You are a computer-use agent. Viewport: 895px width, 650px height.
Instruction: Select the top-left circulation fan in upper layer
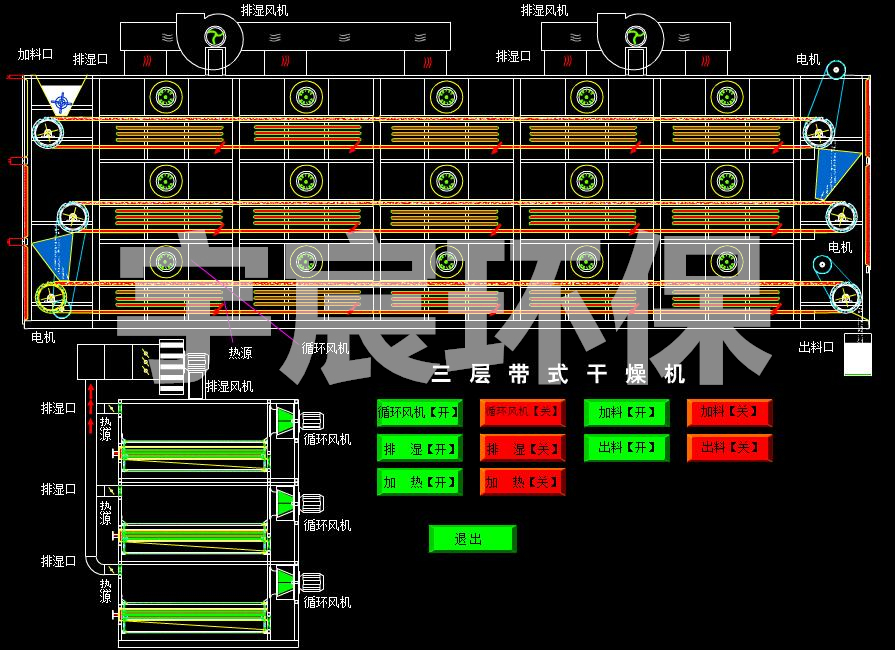point(166,98)
